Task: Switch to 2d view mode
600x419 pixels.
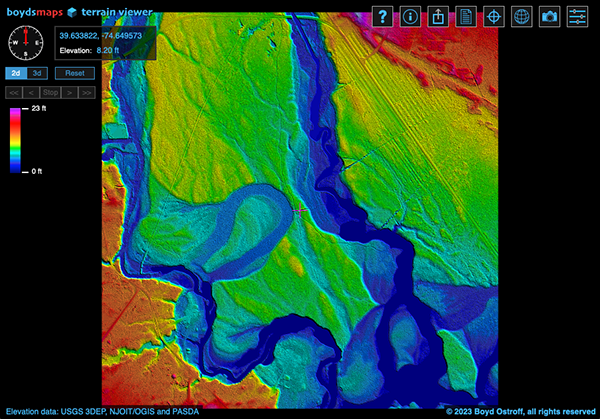Action: pos(16,73)
